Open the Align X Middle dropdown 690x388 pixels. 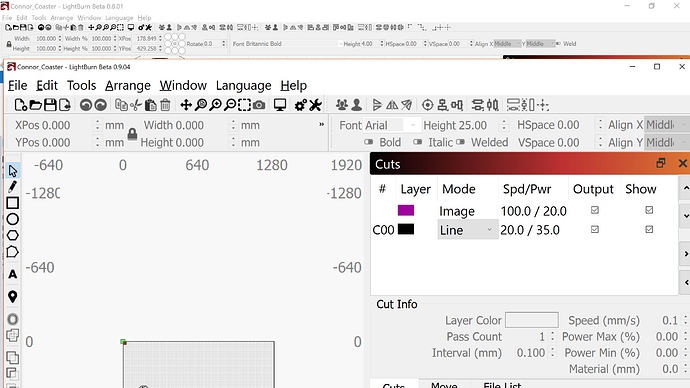point(666,125)
